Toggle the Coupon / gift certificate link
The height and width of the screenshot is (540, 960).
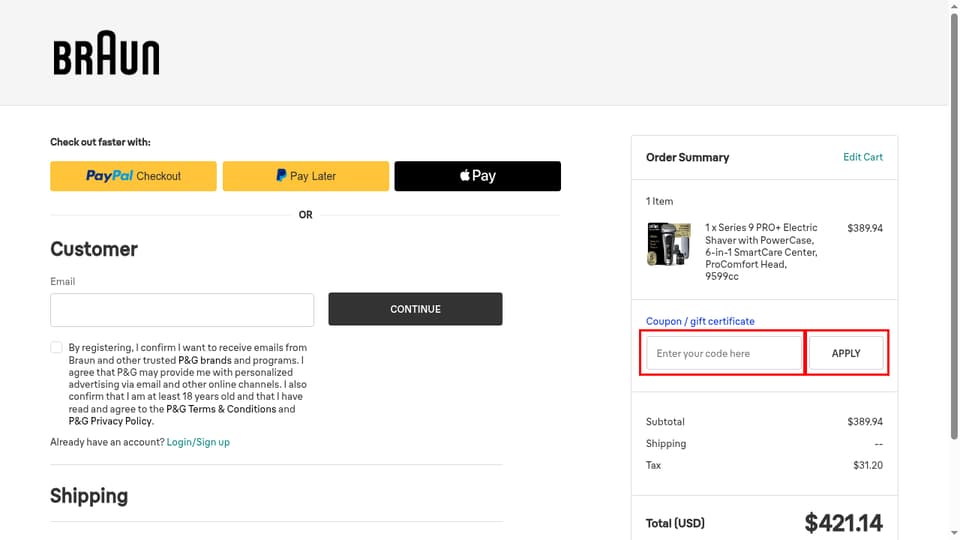700,321
